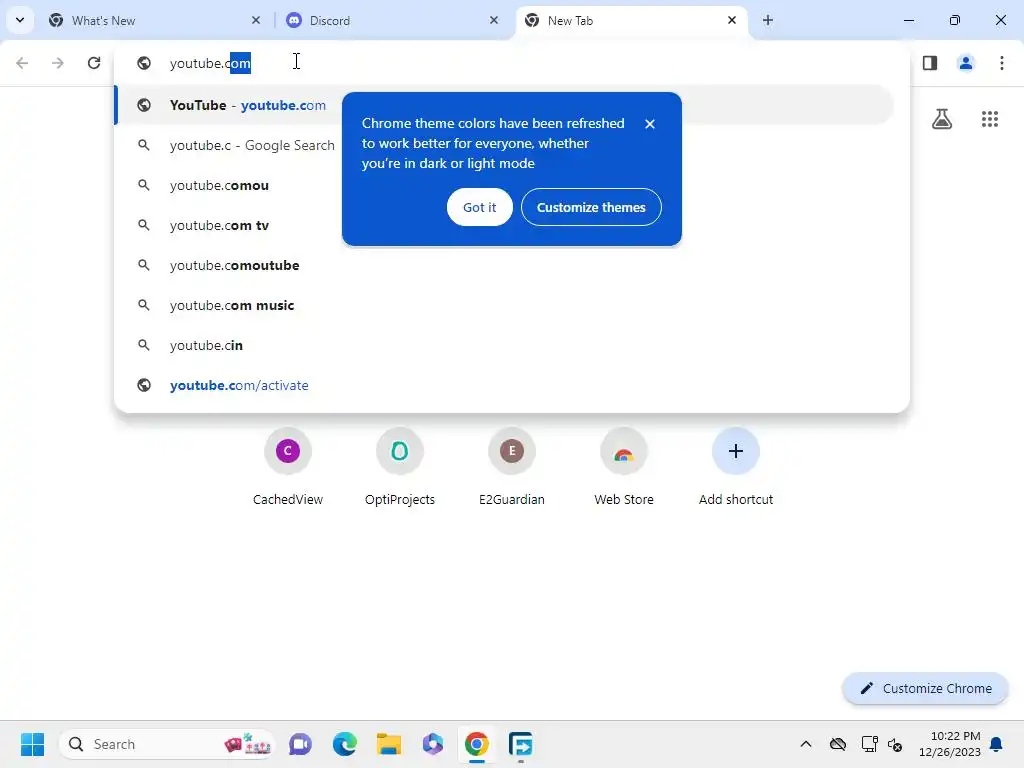Open the profile avatar menu

click(x=965, y=63)
